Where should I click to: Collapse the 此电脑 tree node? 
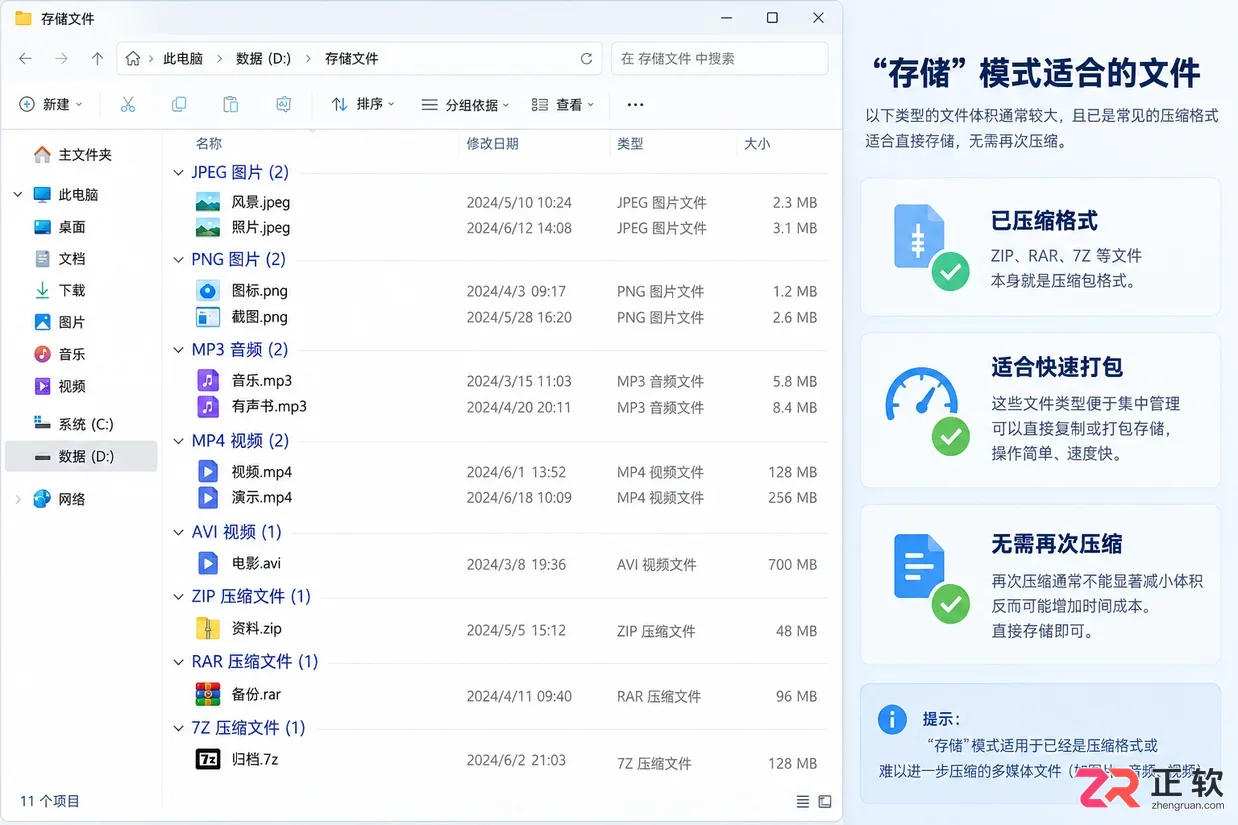[x=18, y=195]
